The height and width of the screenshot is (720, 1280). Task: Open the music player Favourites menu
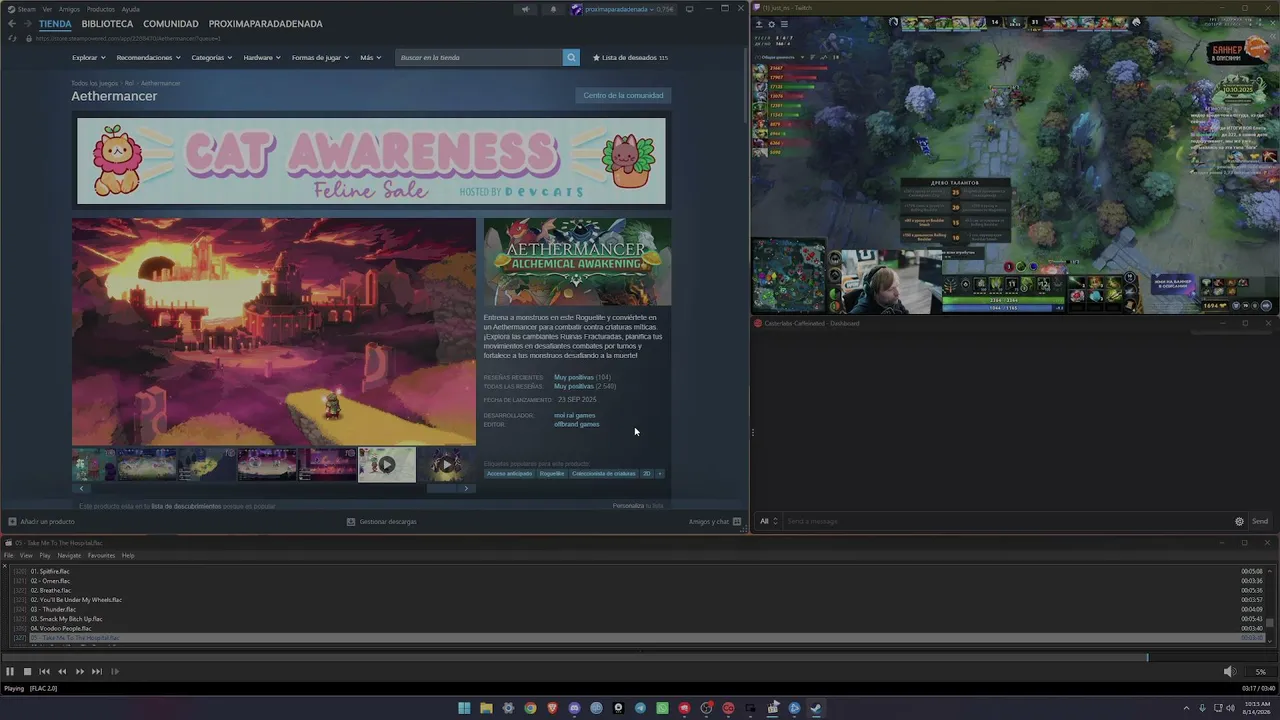click(x=101, y=556)
